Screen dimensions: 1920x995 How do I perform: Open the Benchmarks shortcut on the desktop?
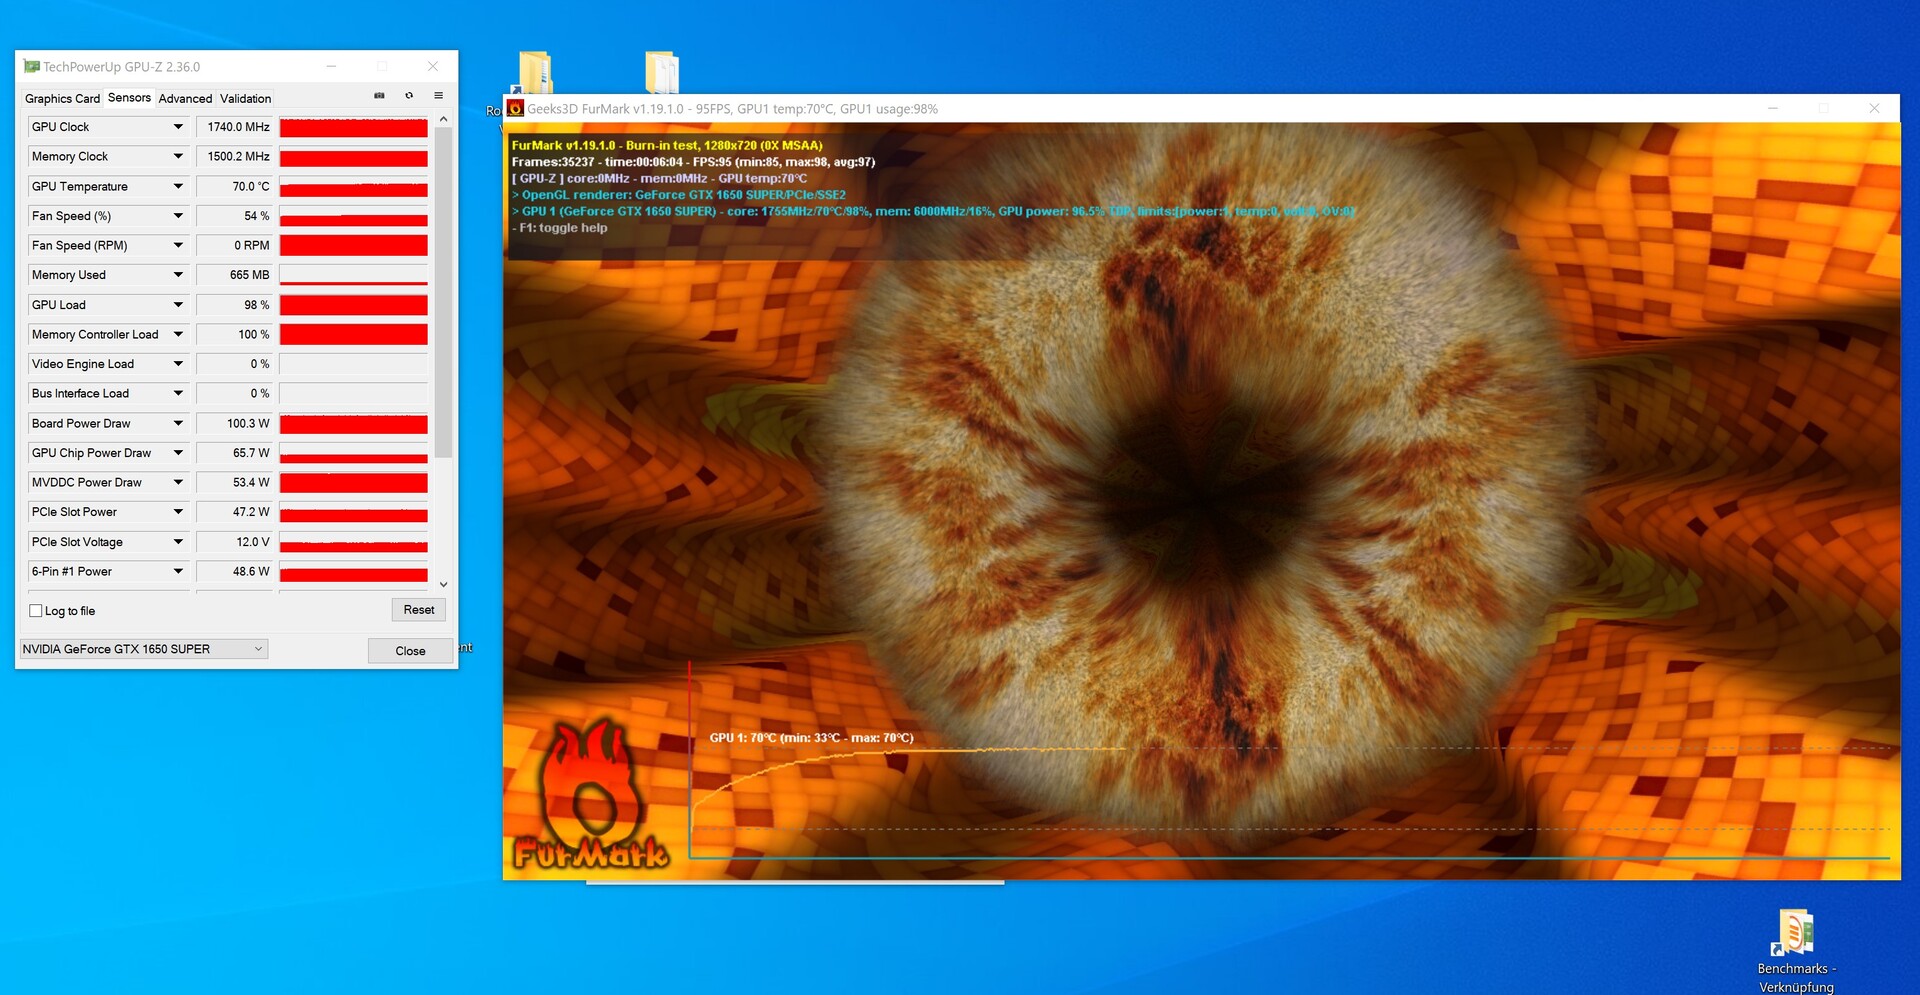tap(1795, 950)
